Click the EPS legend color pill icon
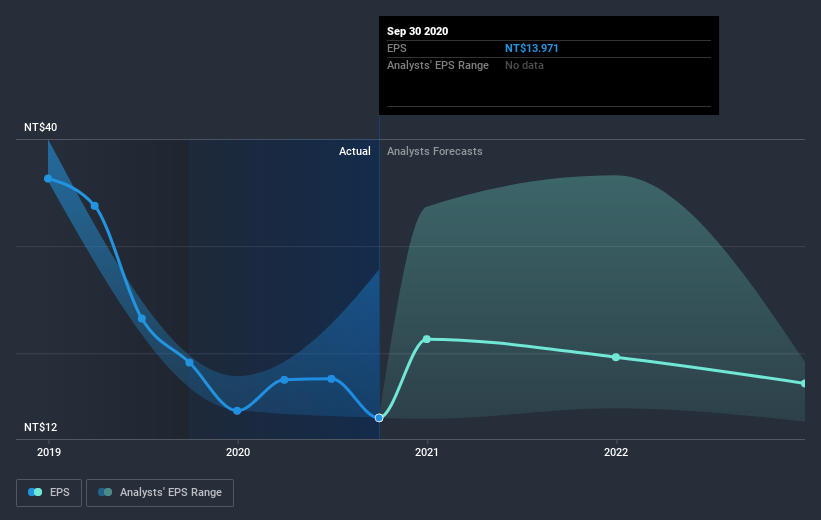Image resolution: width=821 pixels, height=520 pixels. 35,492
